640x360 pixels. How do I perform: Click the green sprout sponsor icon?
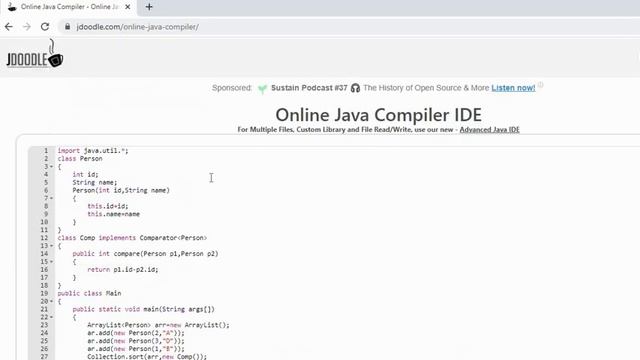[262, 89]
